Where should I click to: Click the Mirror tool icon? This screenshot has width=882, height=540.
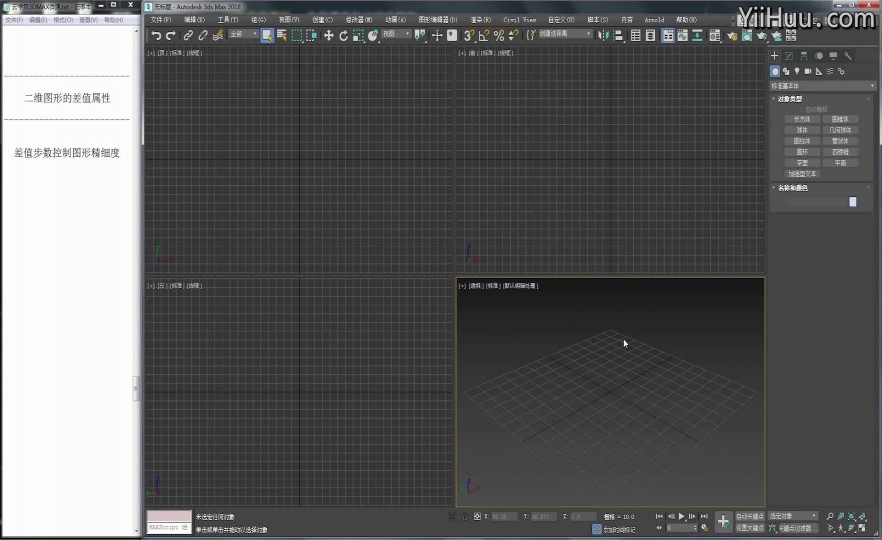[603, 35]
